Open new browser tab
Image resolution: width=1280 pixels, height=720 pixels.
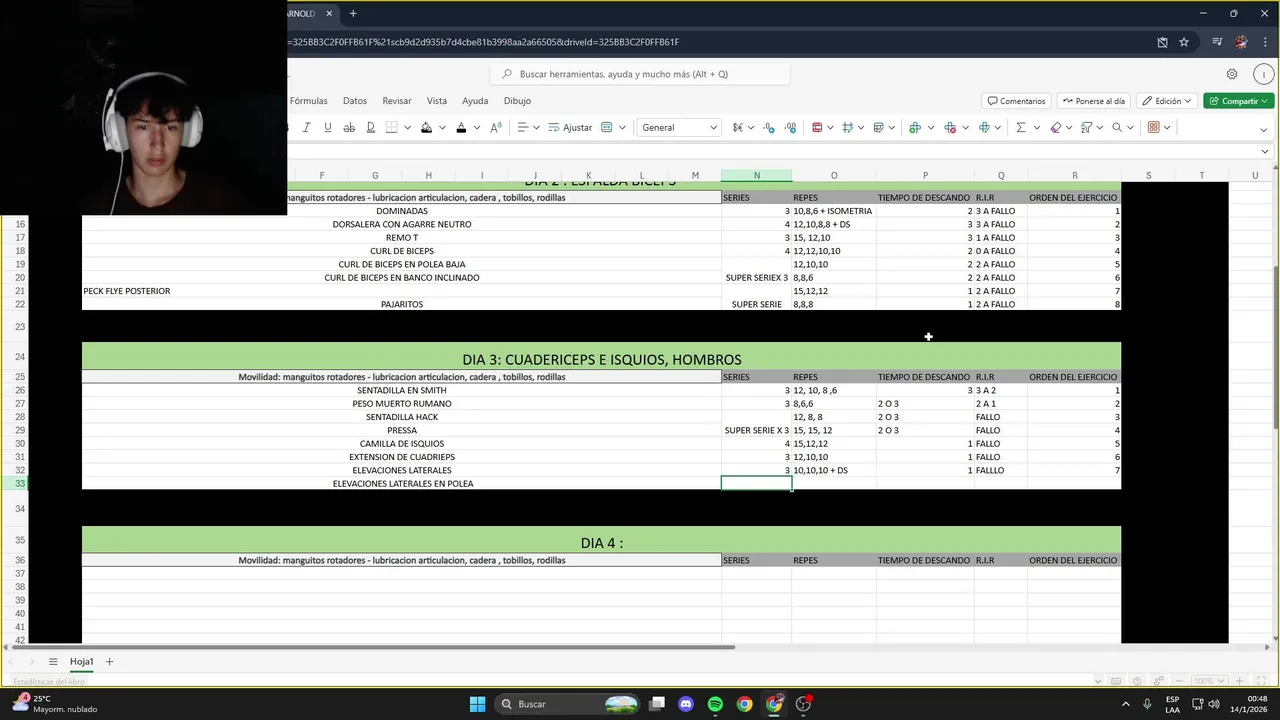[x=353, y=13]
